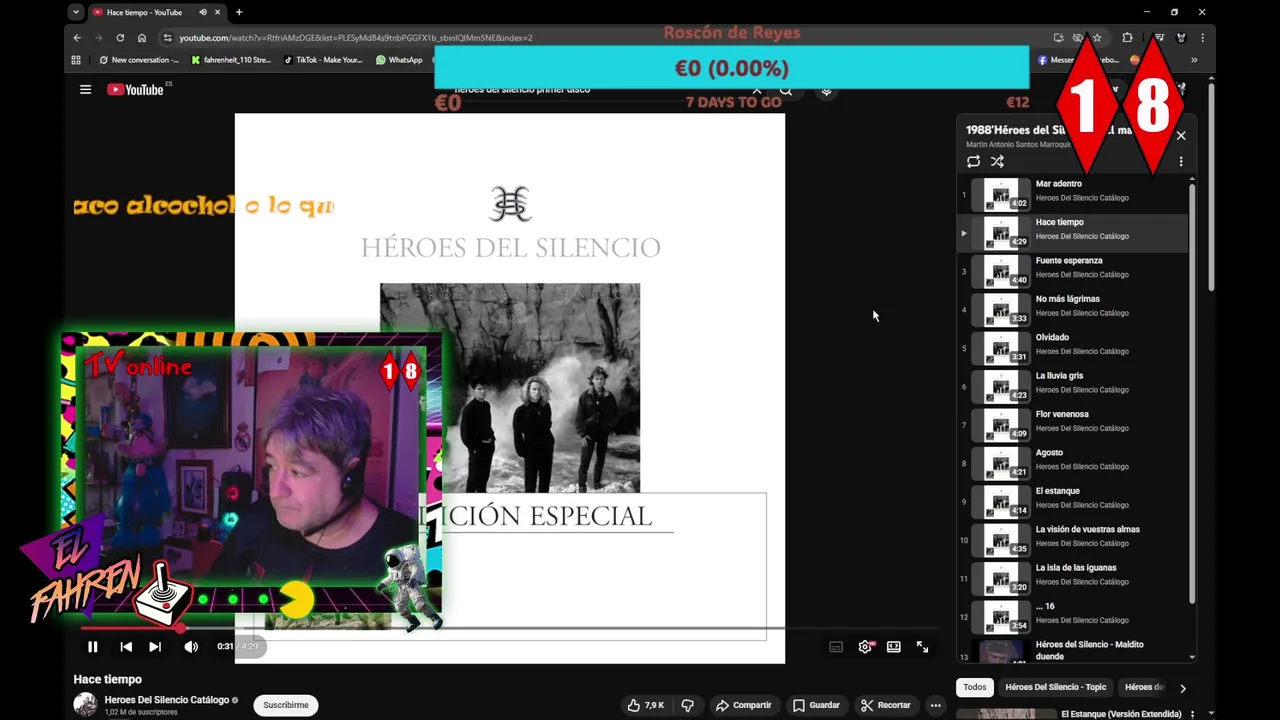Open the YouTube hamburger guide menu

[x=86, y=89]
